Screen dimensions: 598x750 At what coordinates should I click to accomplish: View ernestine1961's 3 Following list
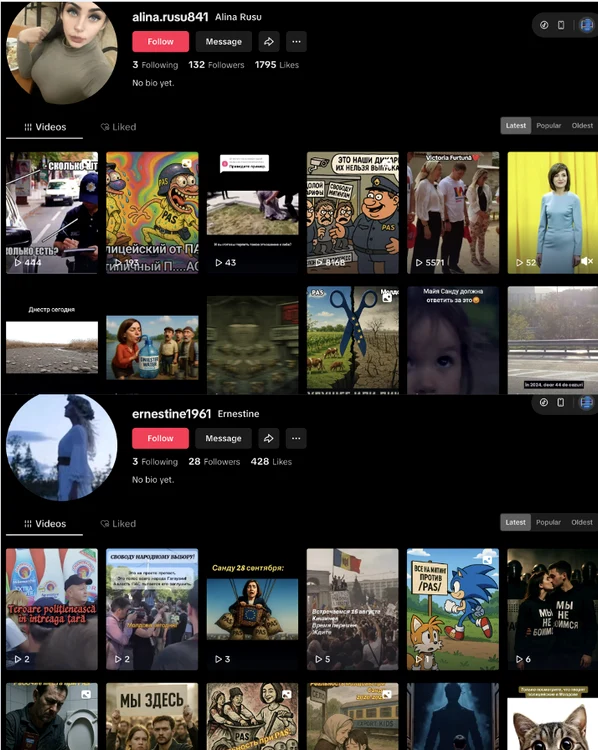[x=155, y=462]
